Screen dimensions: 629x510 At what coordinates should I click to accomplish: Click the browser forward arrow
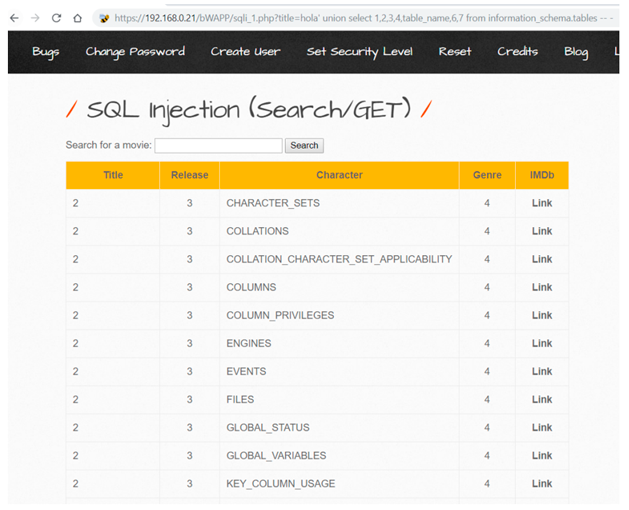[35, 18]
